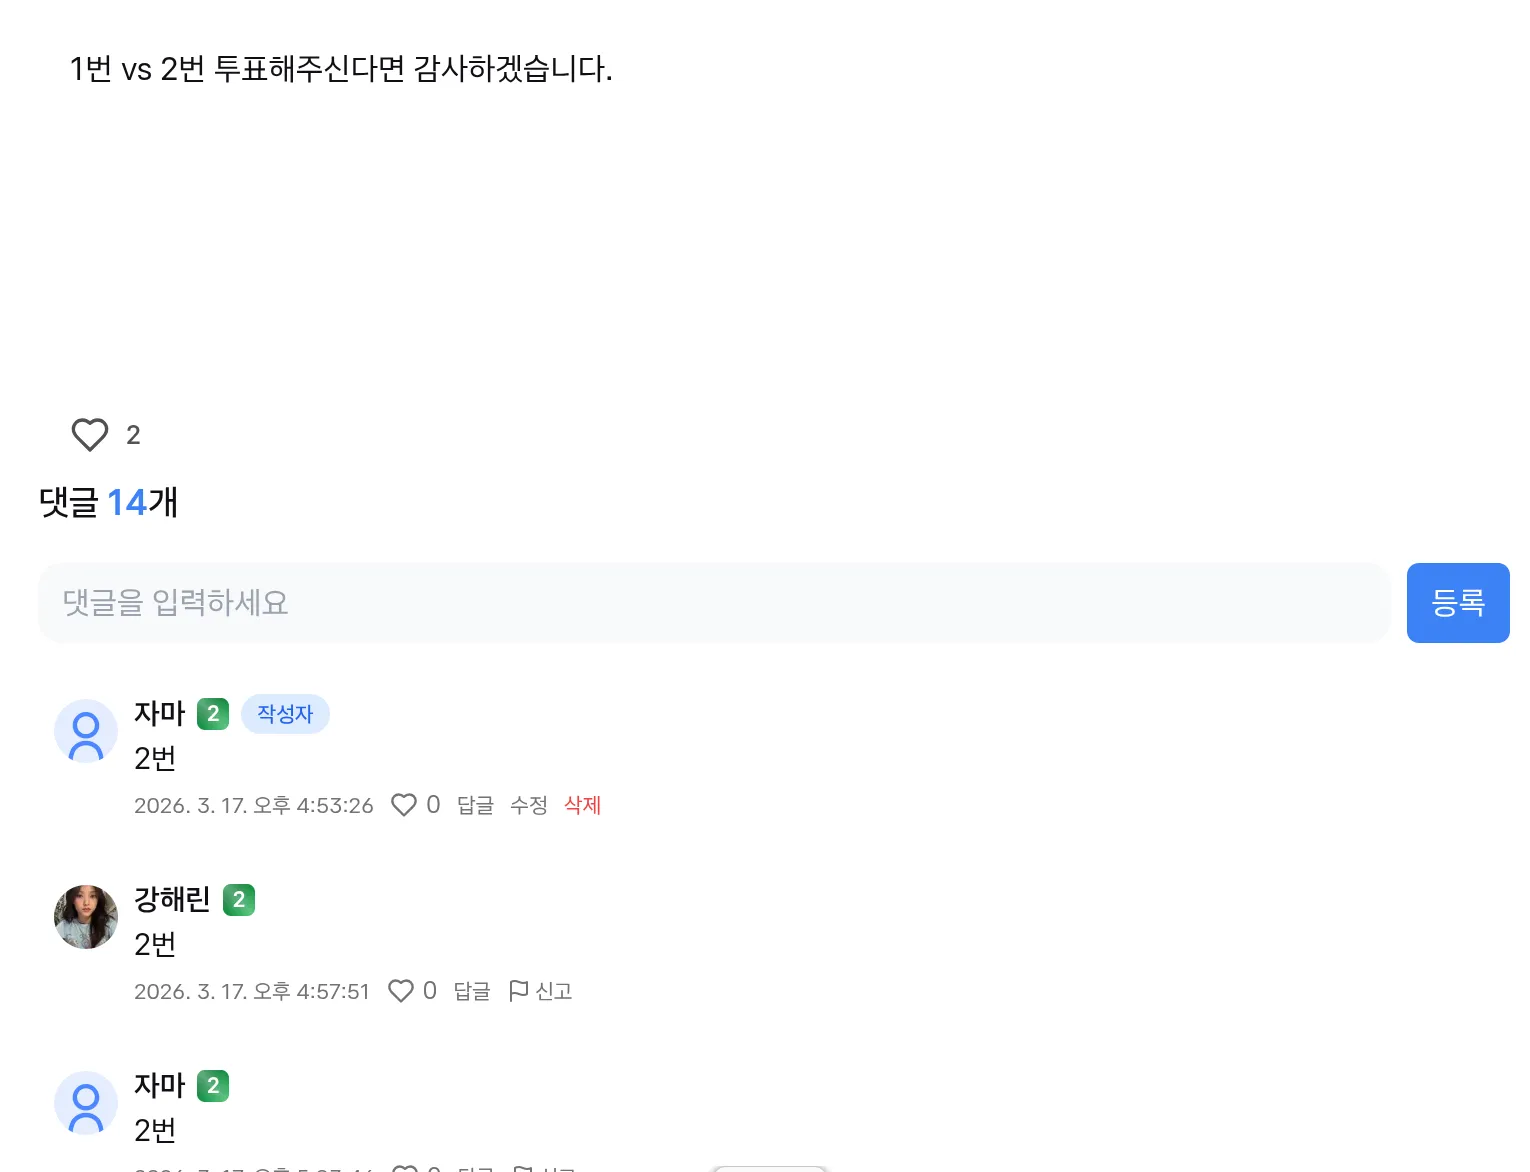
Task: Click the 작성자 comment's default avatar icon
Action: [86, 731]
